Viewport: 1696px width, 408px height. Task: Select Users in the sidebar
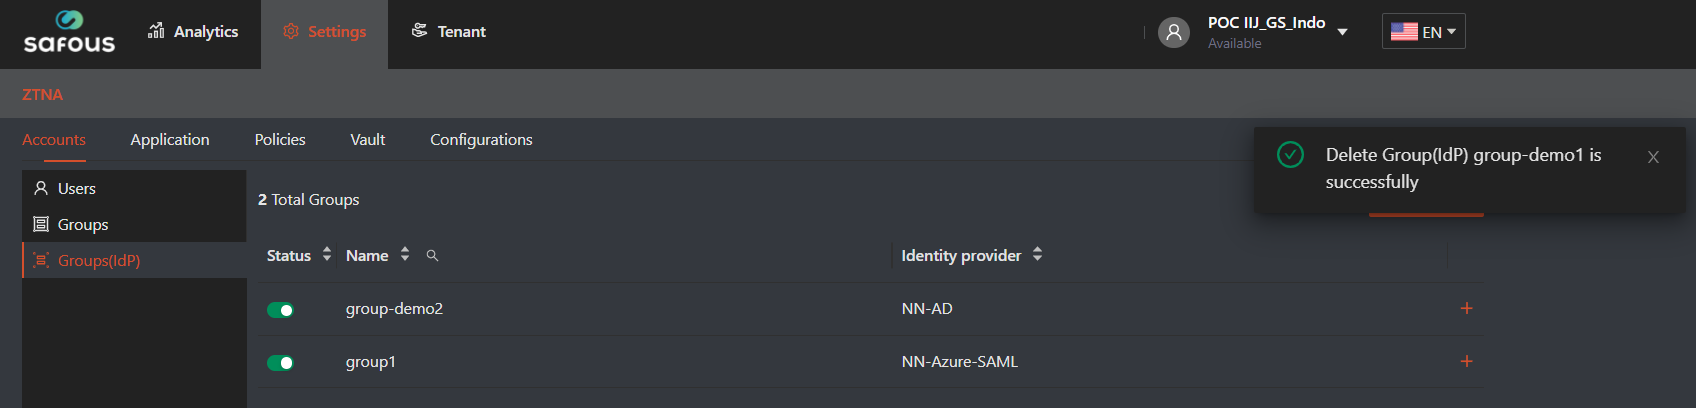click(x=76, y=189)
